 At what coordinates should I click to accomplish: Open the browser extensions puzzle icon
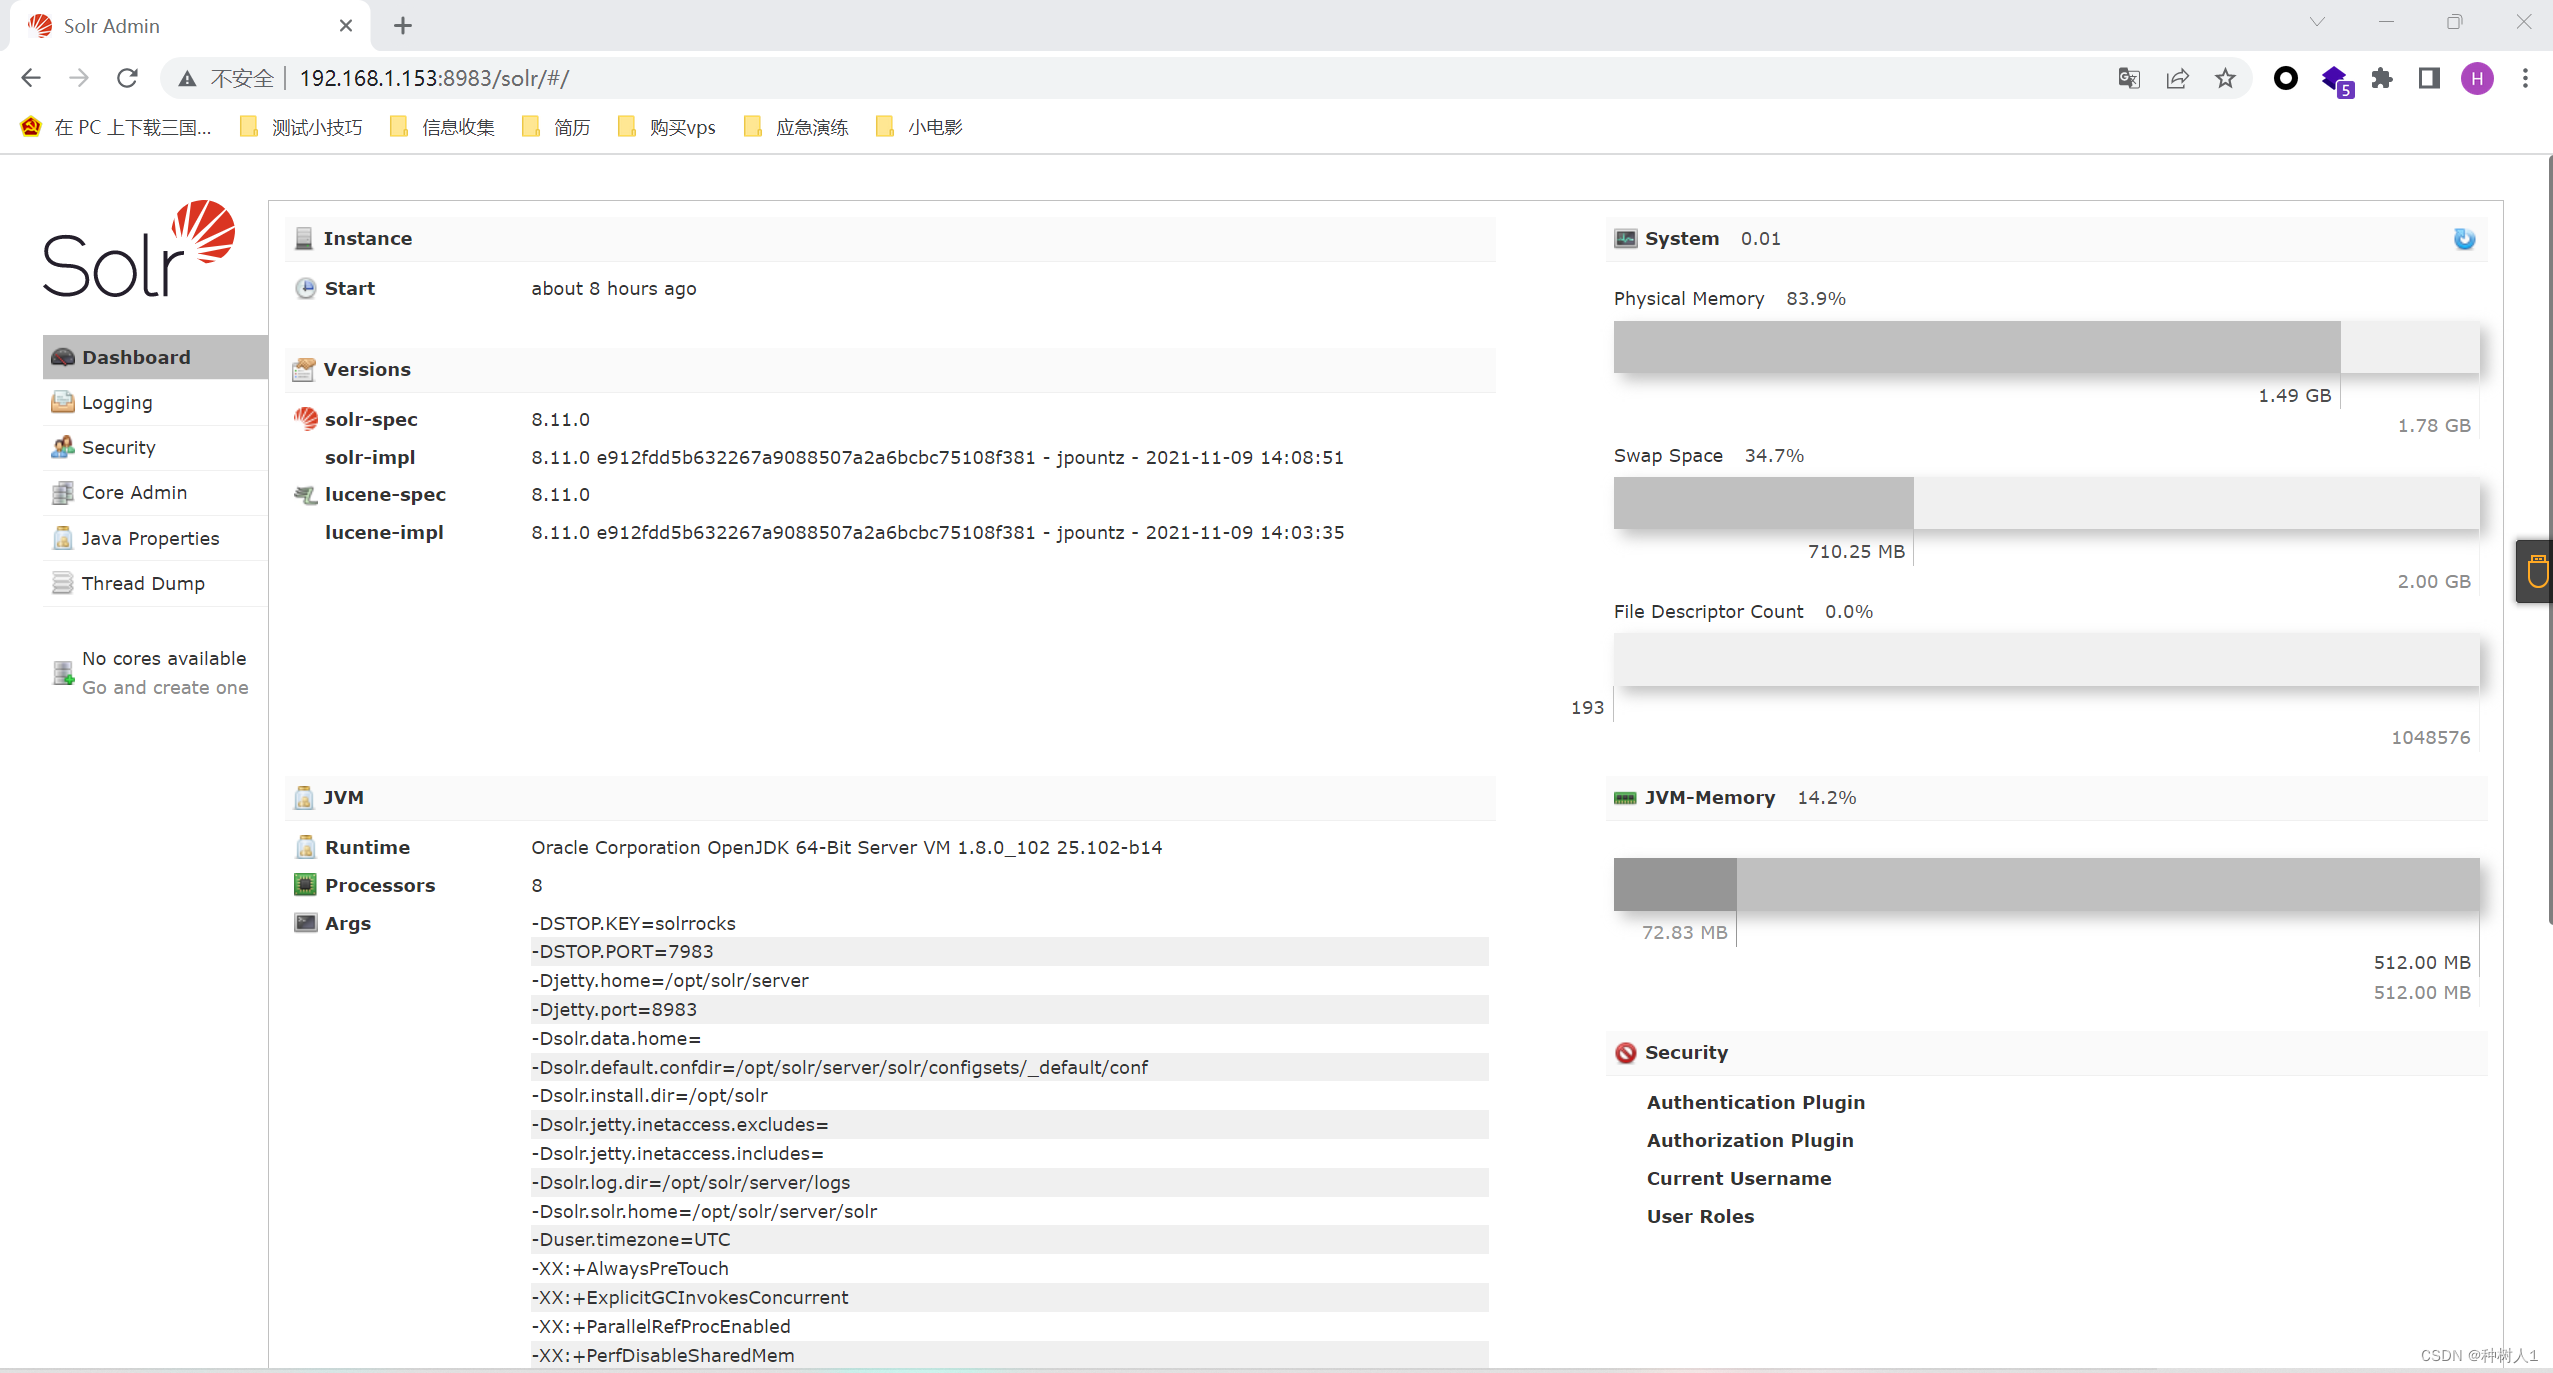(2382, 78)
